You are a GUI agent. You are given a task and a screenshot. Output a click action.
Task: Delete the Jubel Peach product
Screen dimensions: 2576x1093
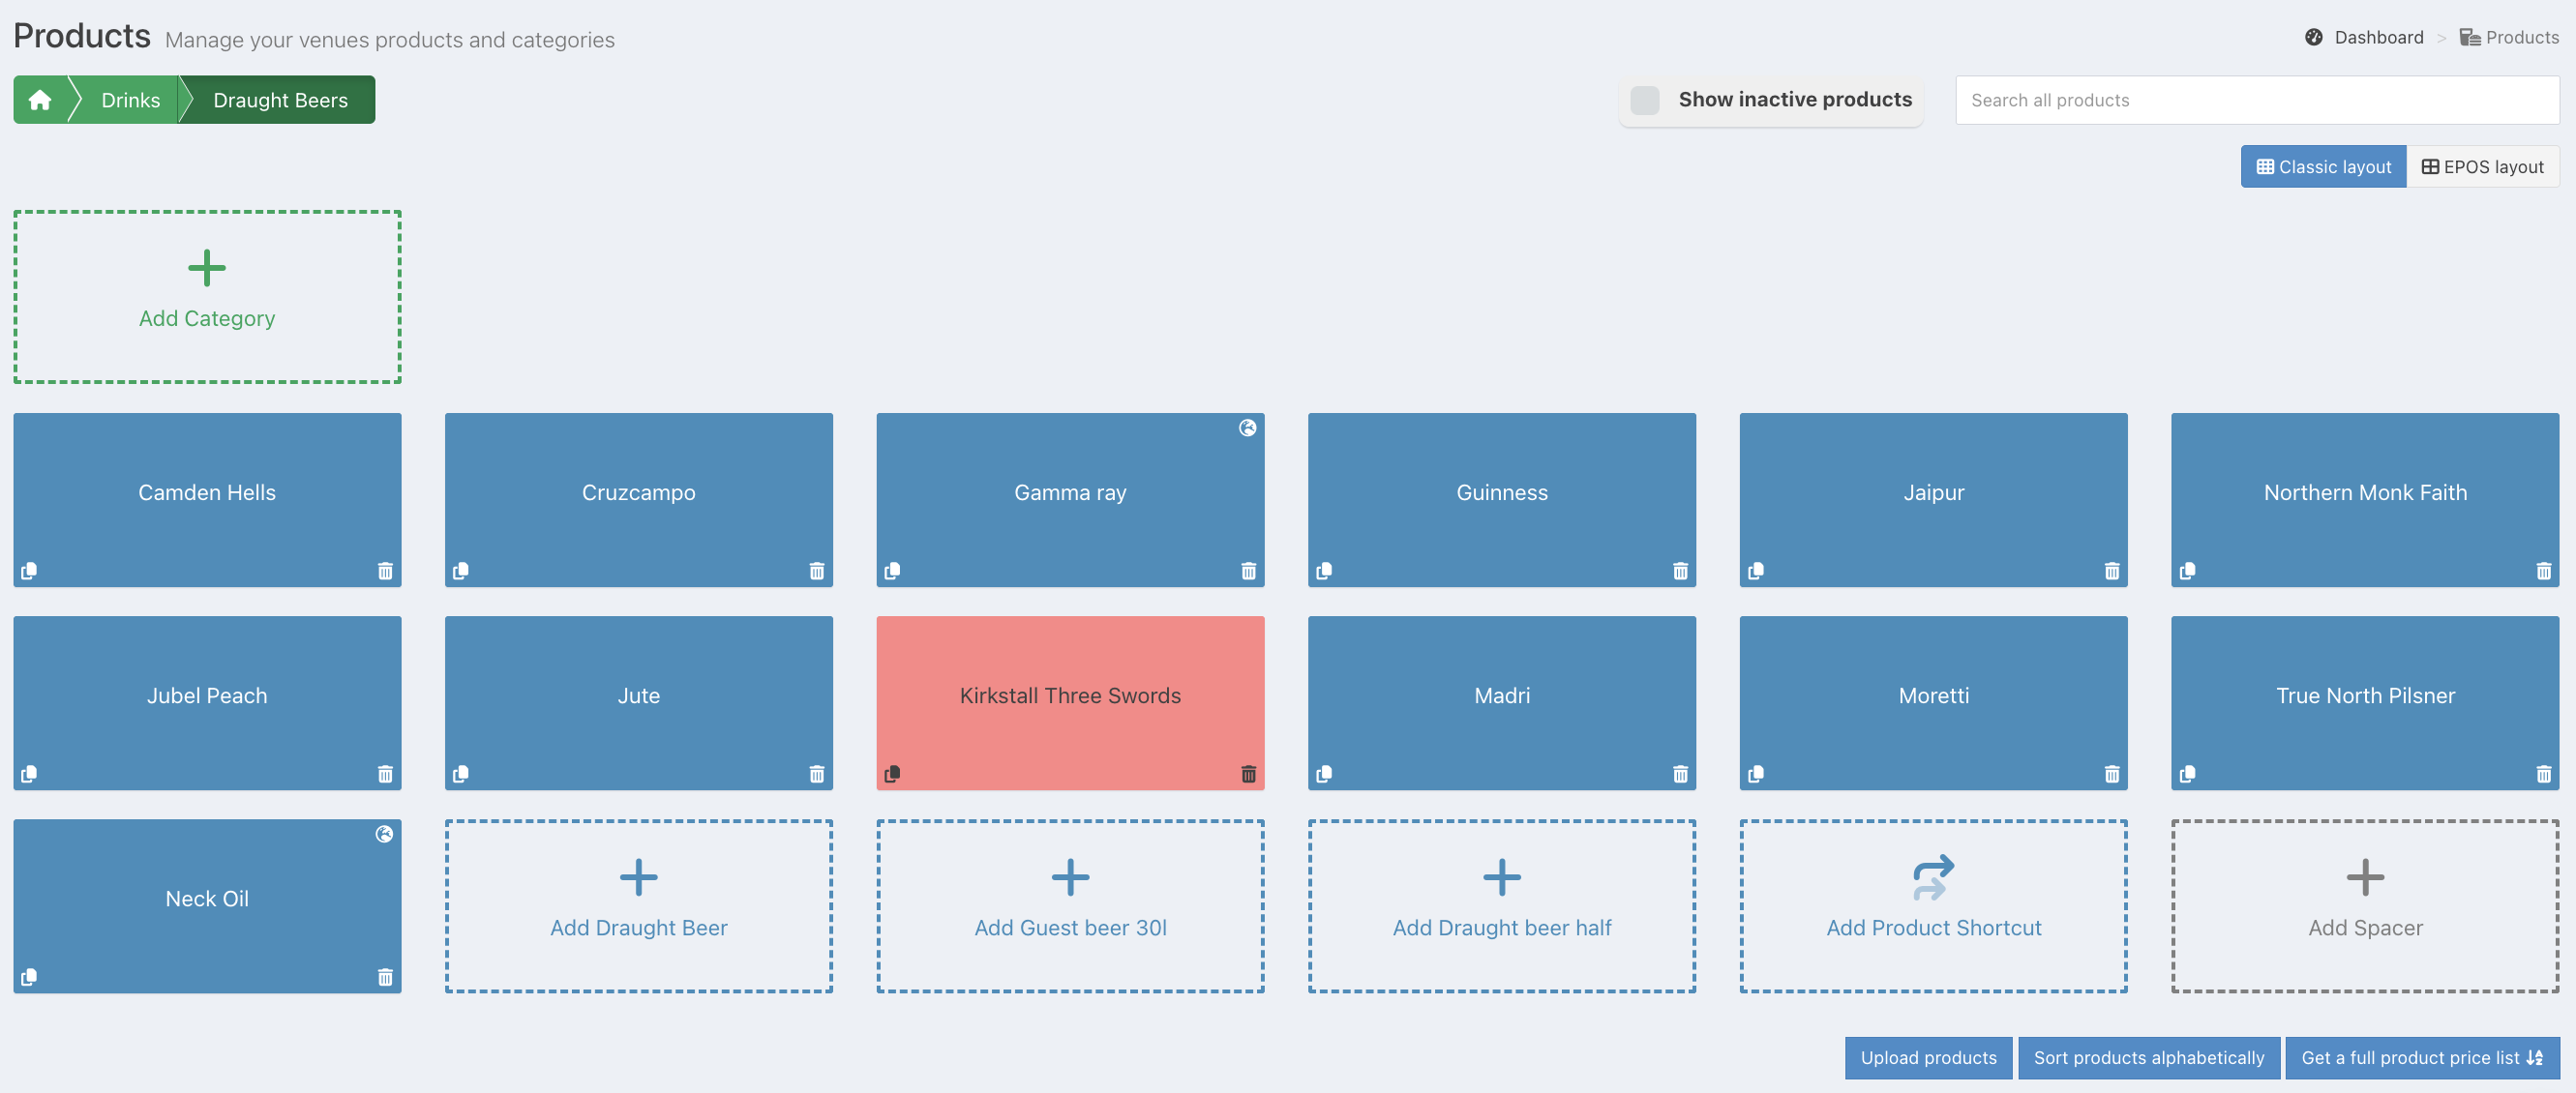click(385, 774)
